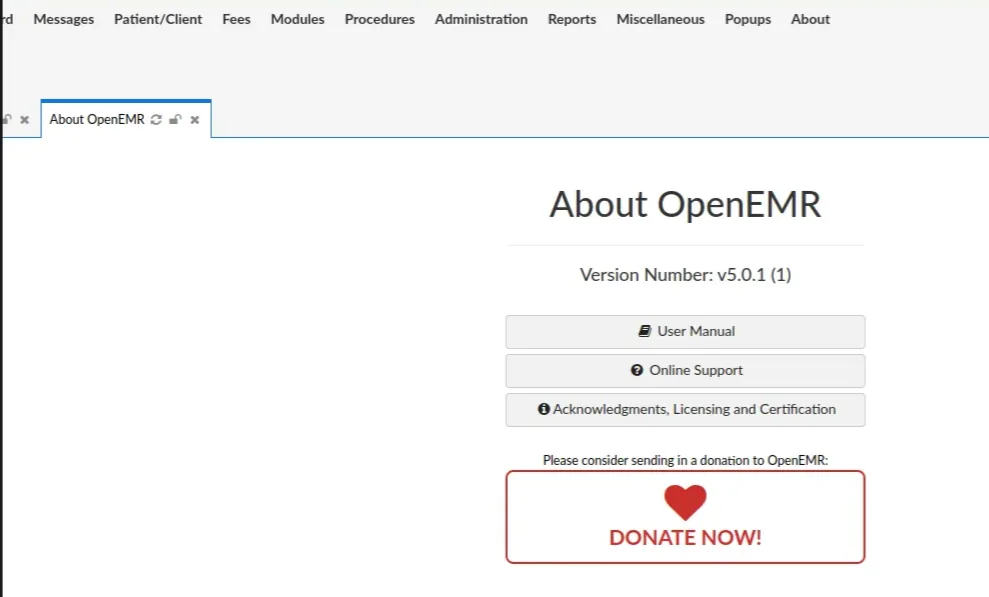The image size is (989, 597).
Task: Click the red heart donation icon
Action: [685, 502]
